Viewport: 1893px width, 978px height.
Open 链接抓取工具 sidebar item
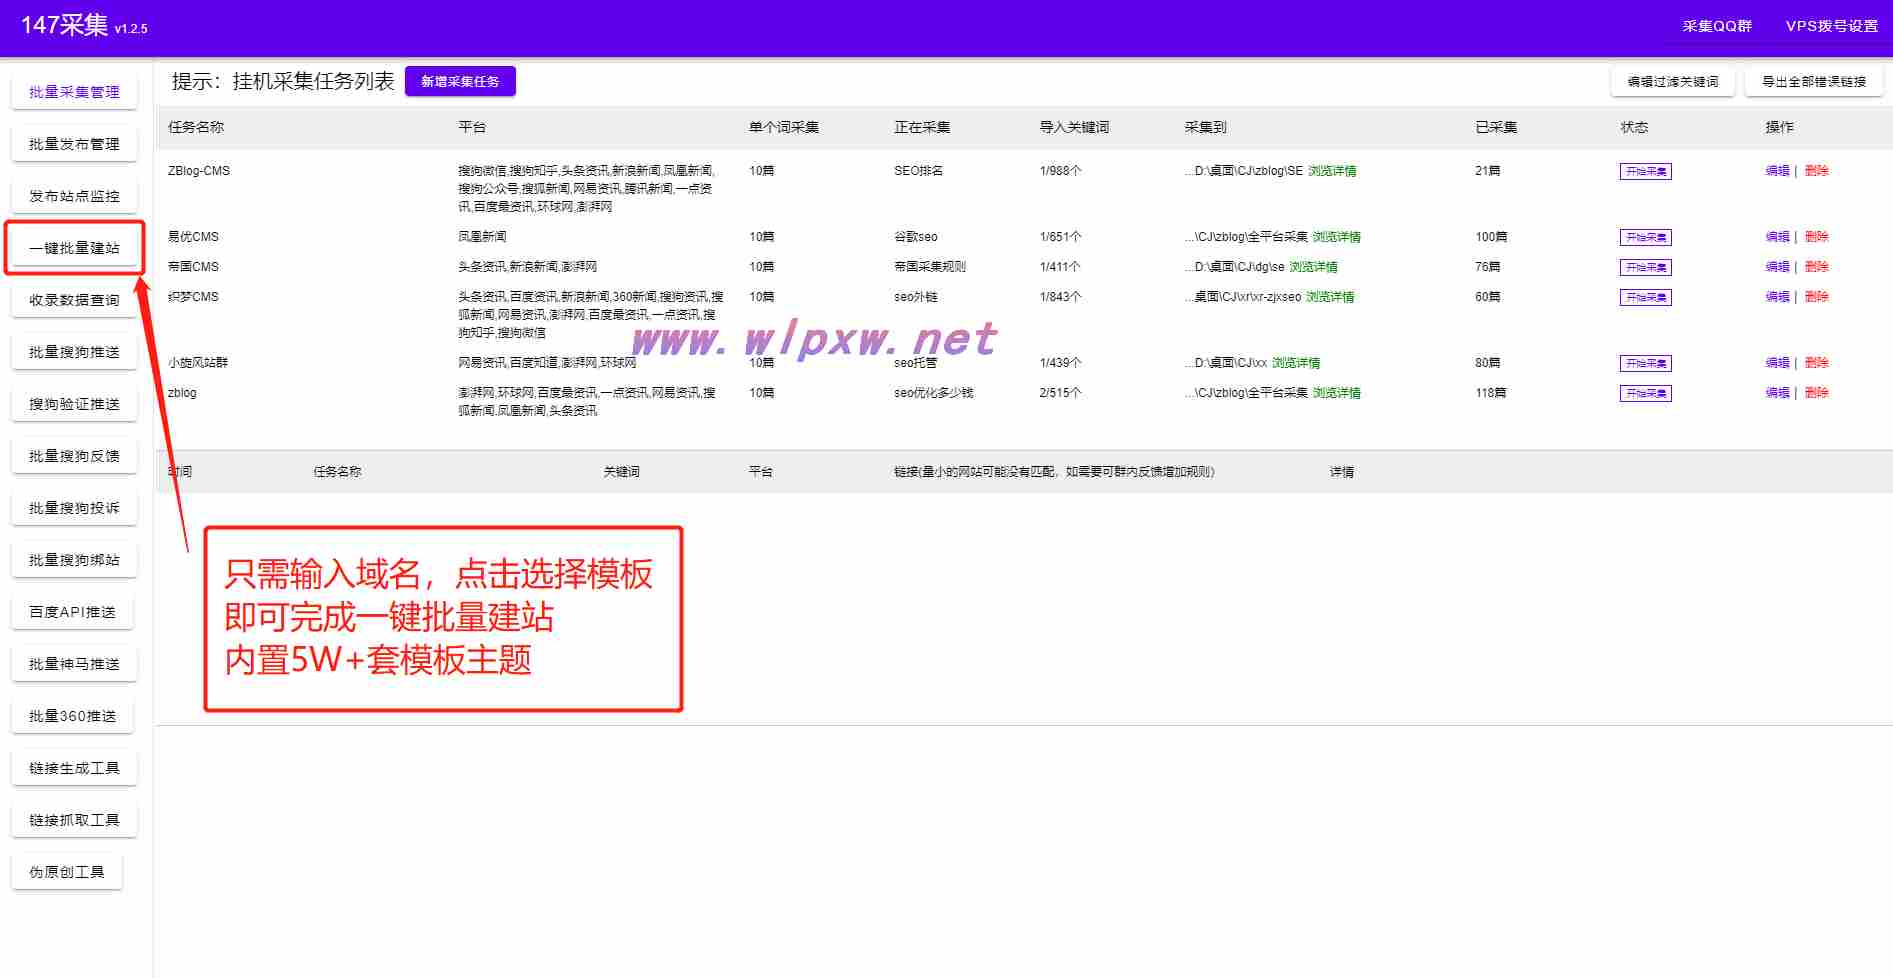tap(74, 820)
